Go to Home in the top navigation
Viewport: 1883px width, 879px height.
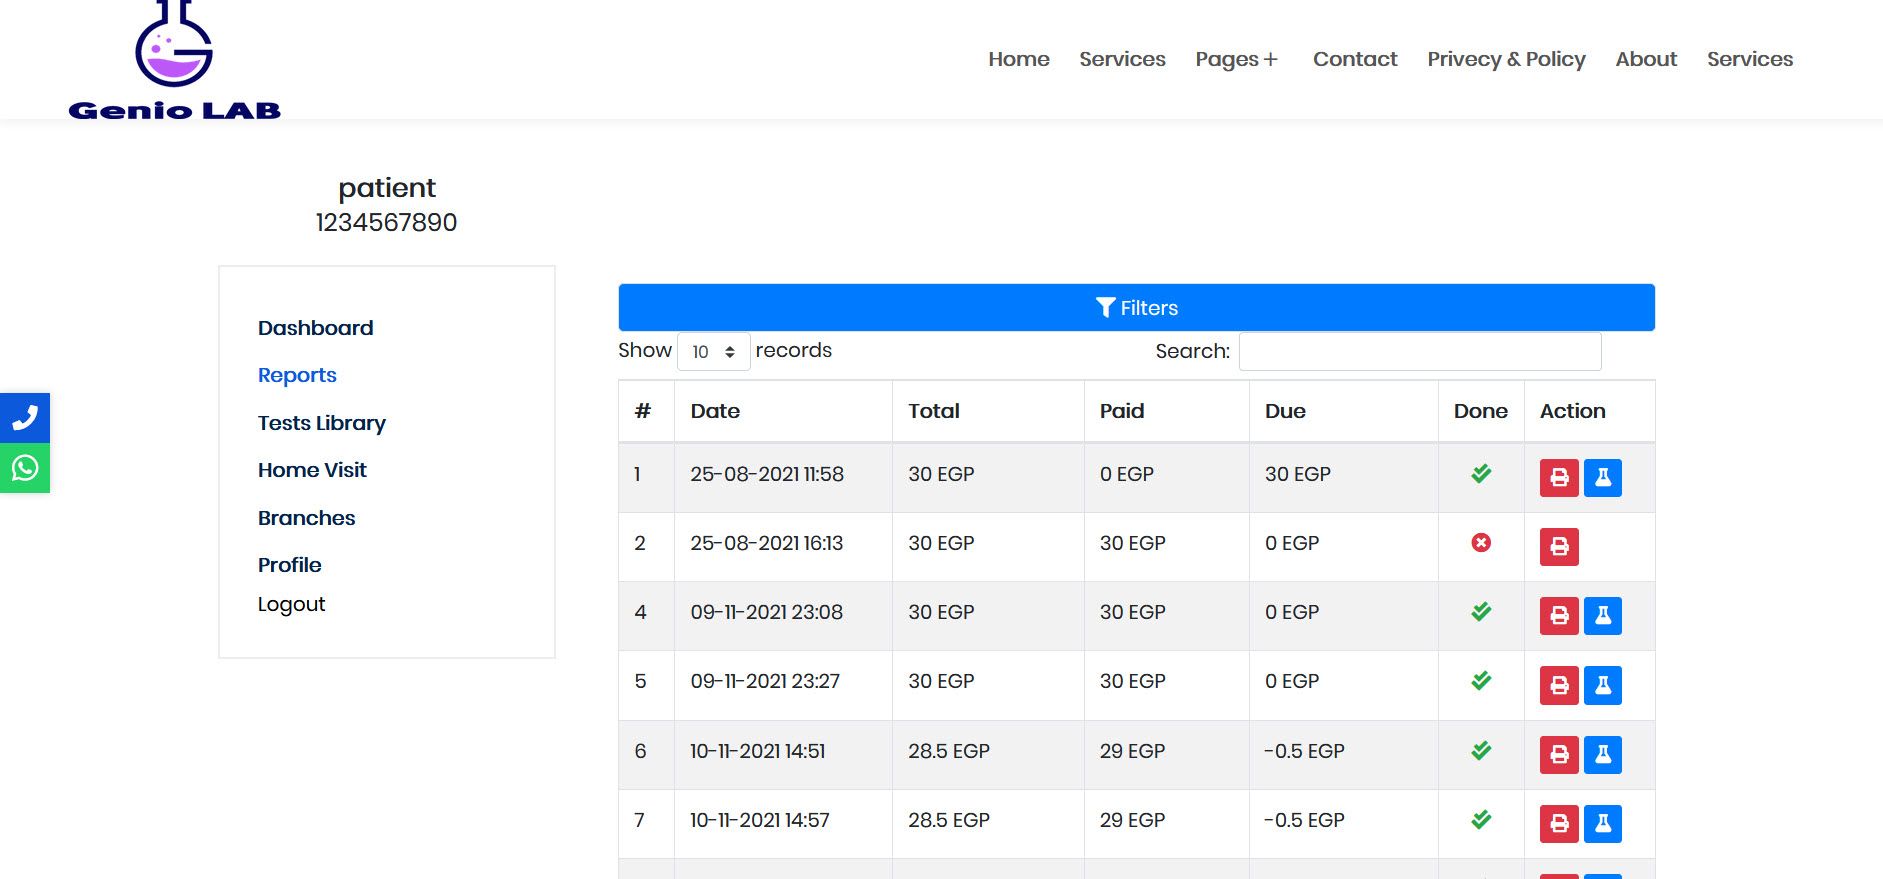1019,59
